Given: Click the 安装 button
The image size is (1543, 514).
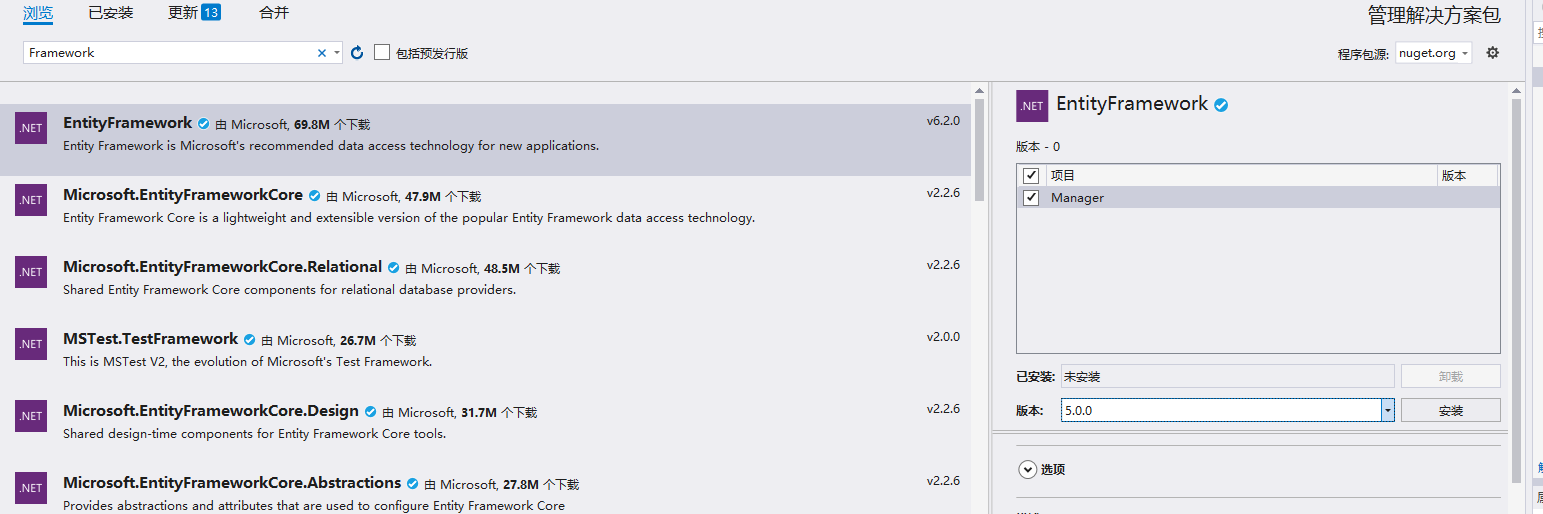Looking at the screenshot, I should point(1450,410).
